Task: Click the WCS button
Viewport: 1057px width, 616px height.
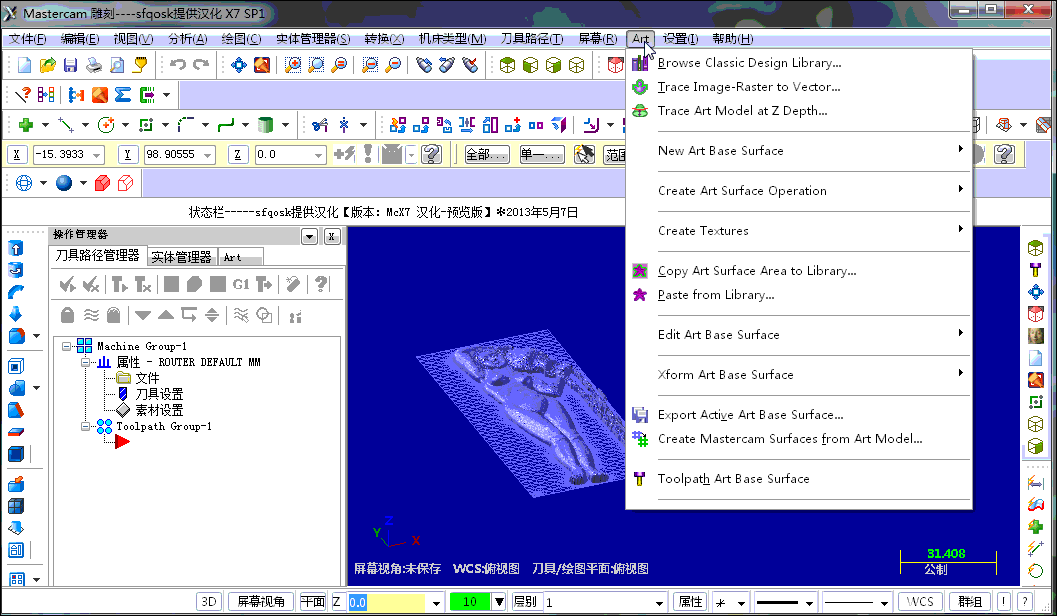Action: (x=920, y=602)
